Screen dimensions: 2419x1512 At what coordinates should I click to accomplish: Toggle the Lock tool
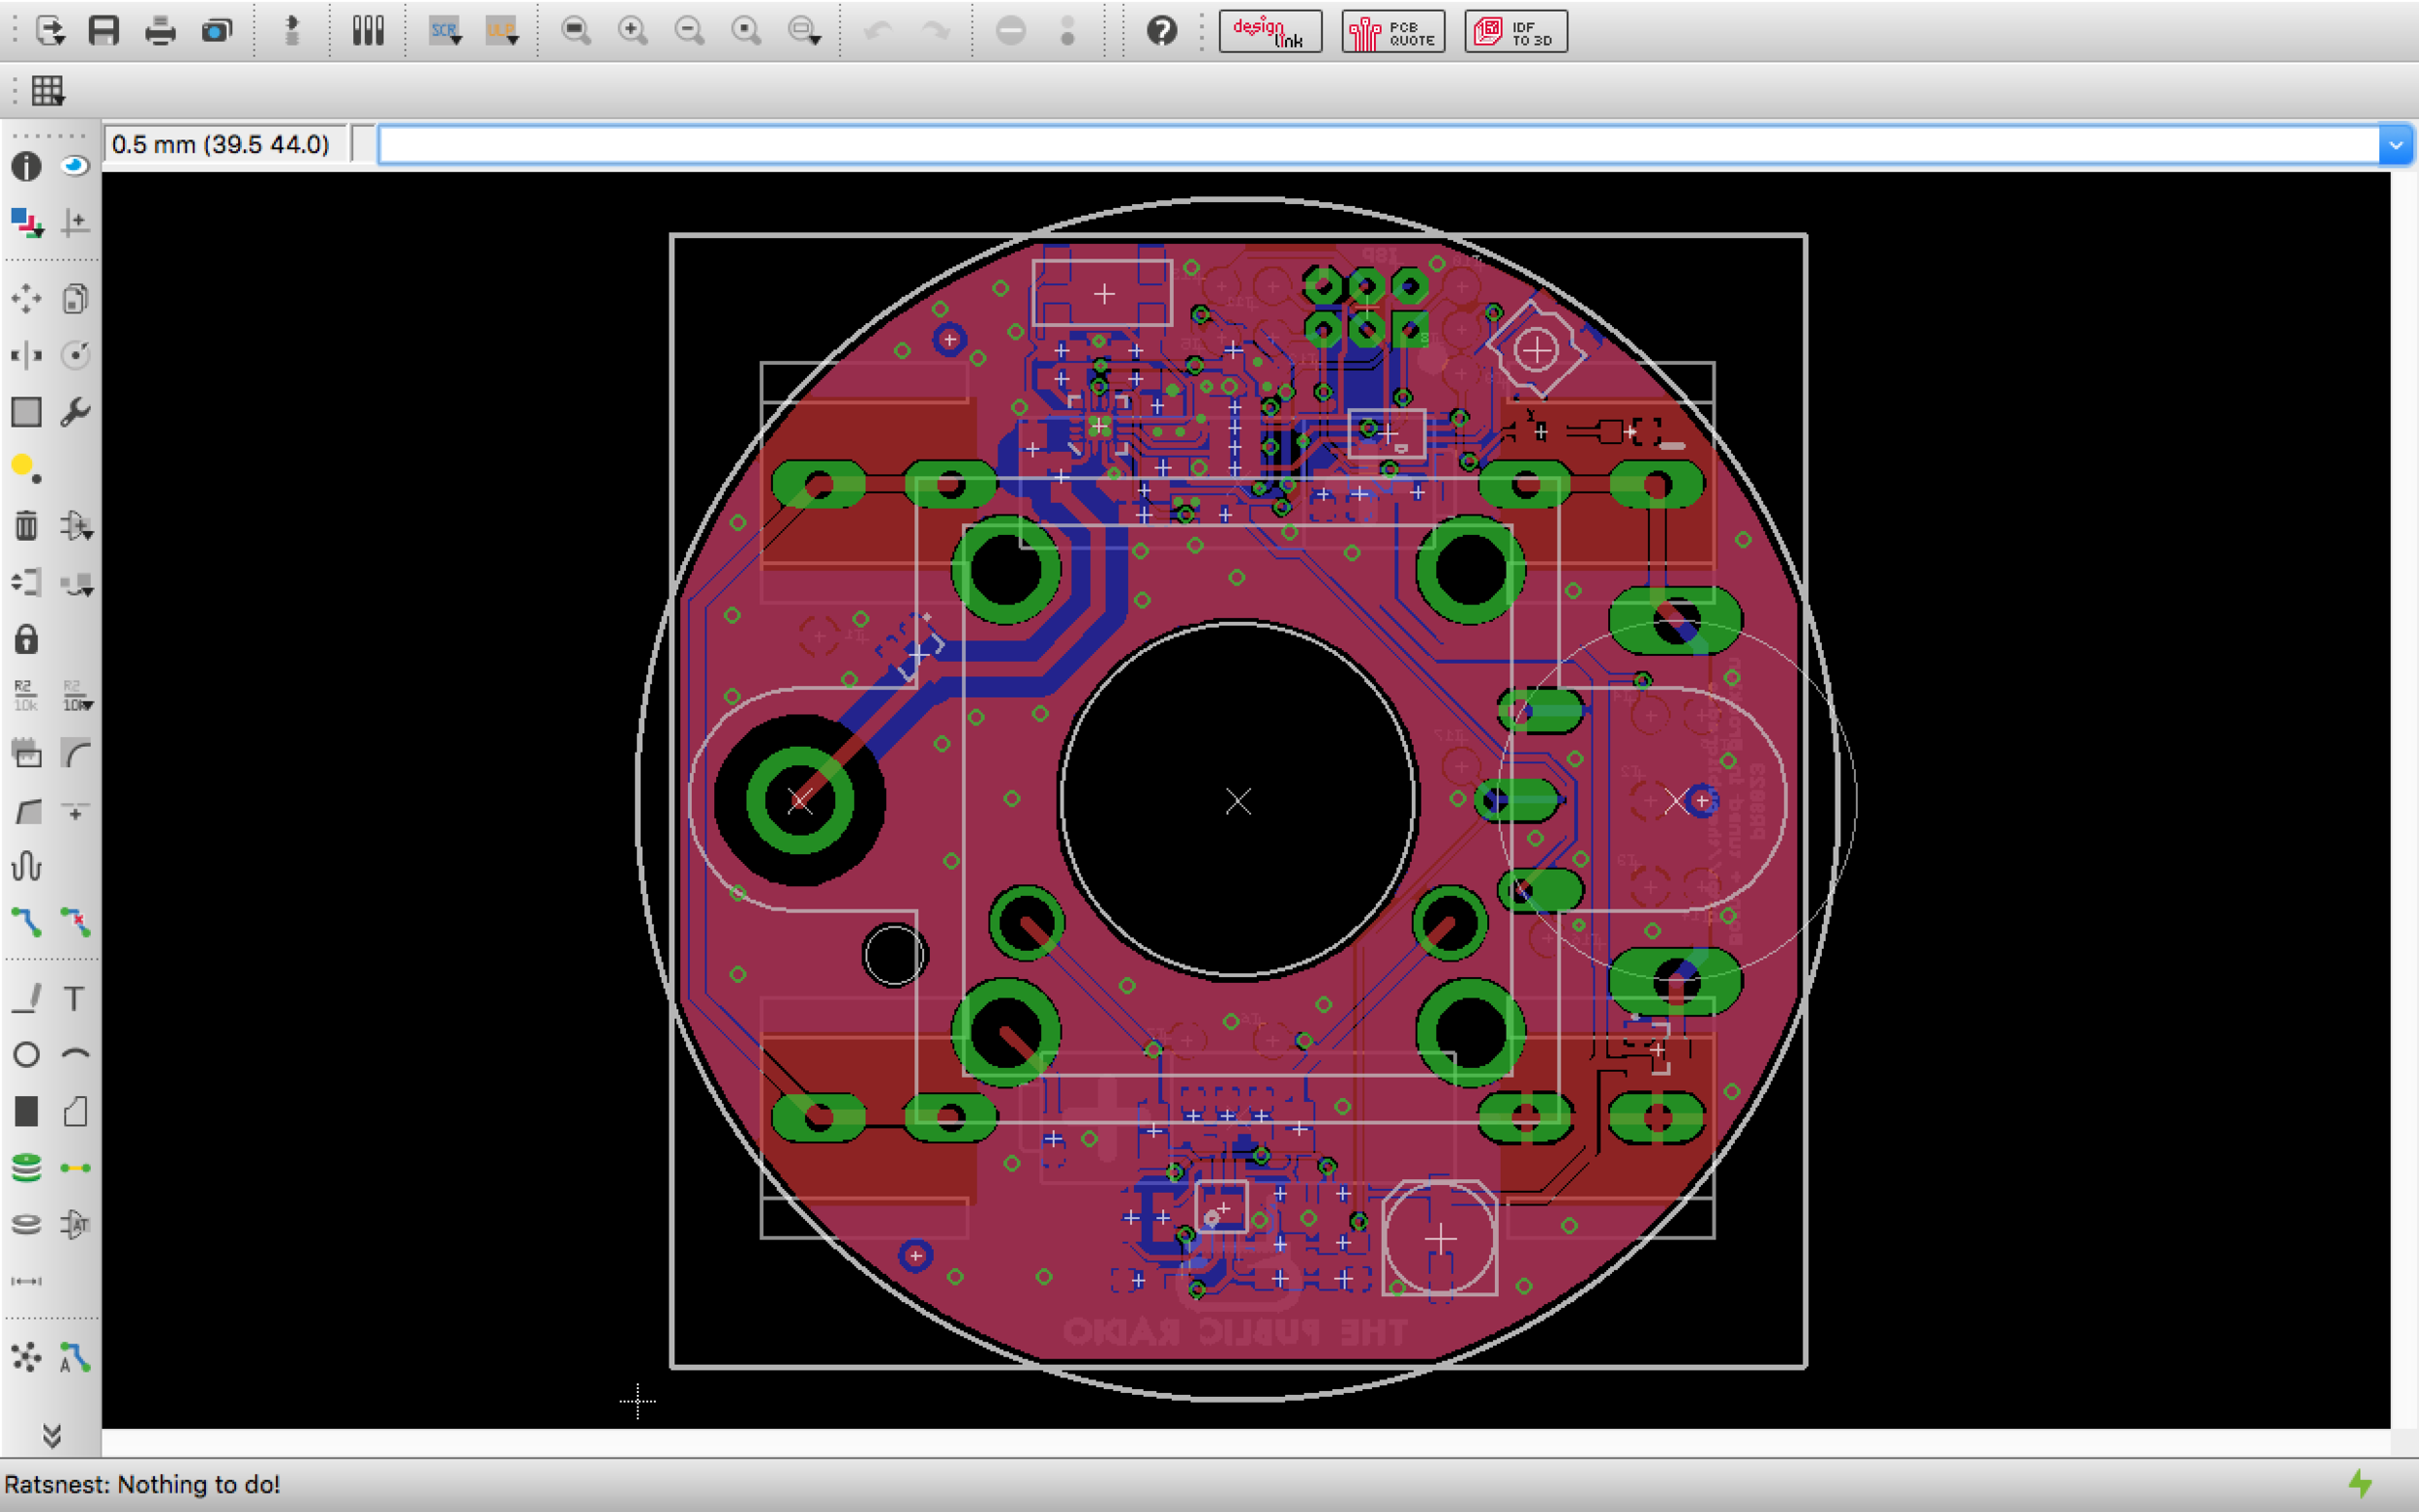point(26,639)
